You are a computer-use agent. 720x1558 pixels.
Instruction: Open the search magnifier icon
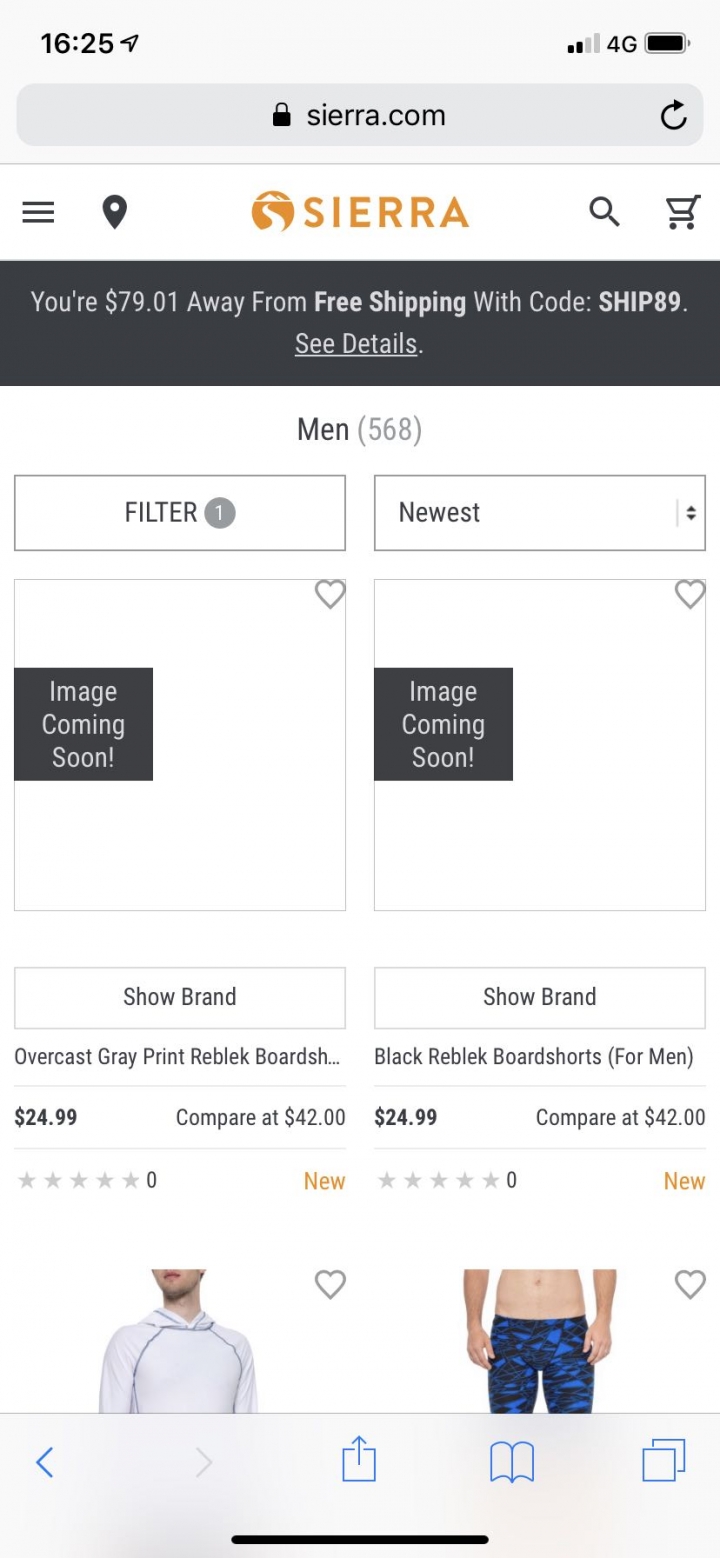[604, 212]
